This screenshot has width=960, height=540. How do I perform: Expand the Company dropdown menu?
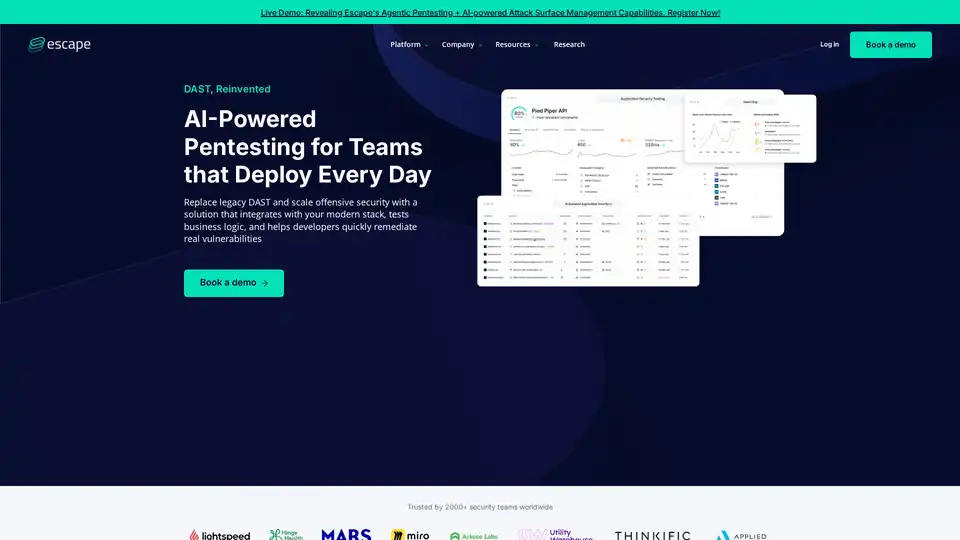pos(462,45)
